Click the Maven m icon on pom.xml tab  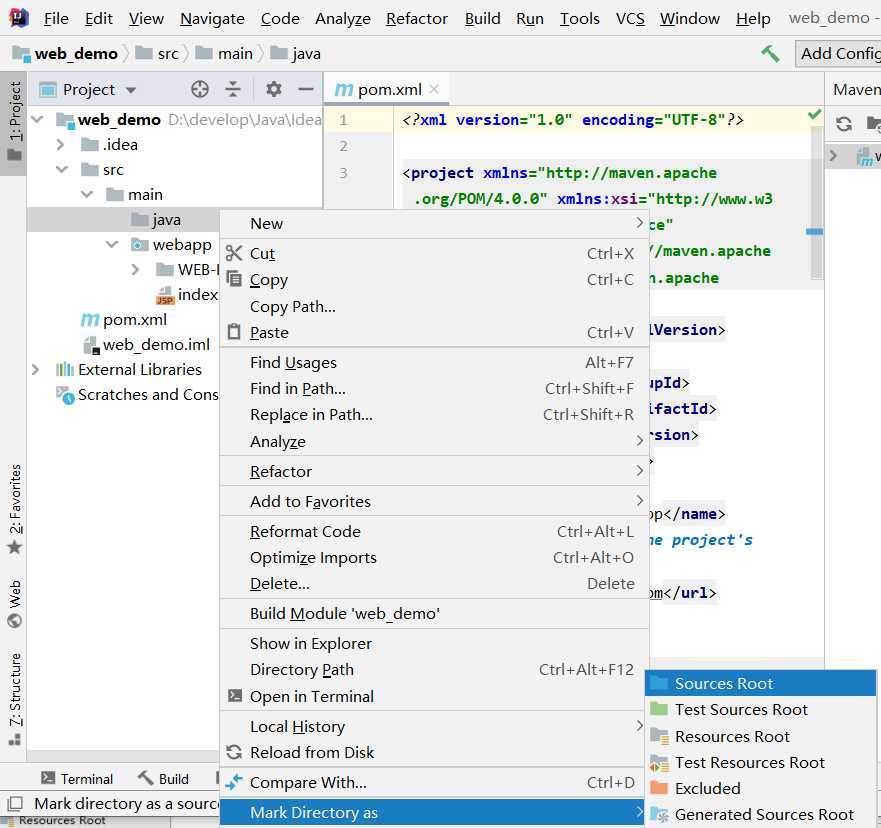point(343,89)
